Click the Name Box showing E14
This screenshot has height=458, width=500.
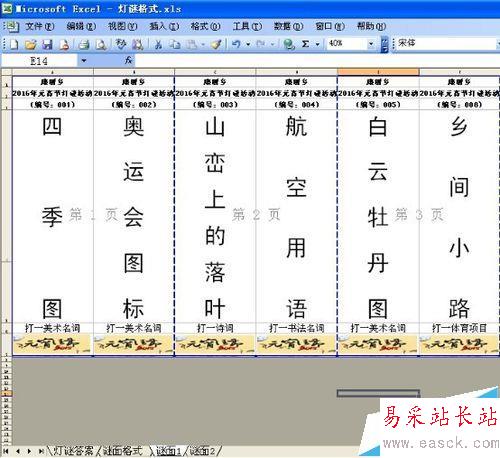tap(39, 61)
